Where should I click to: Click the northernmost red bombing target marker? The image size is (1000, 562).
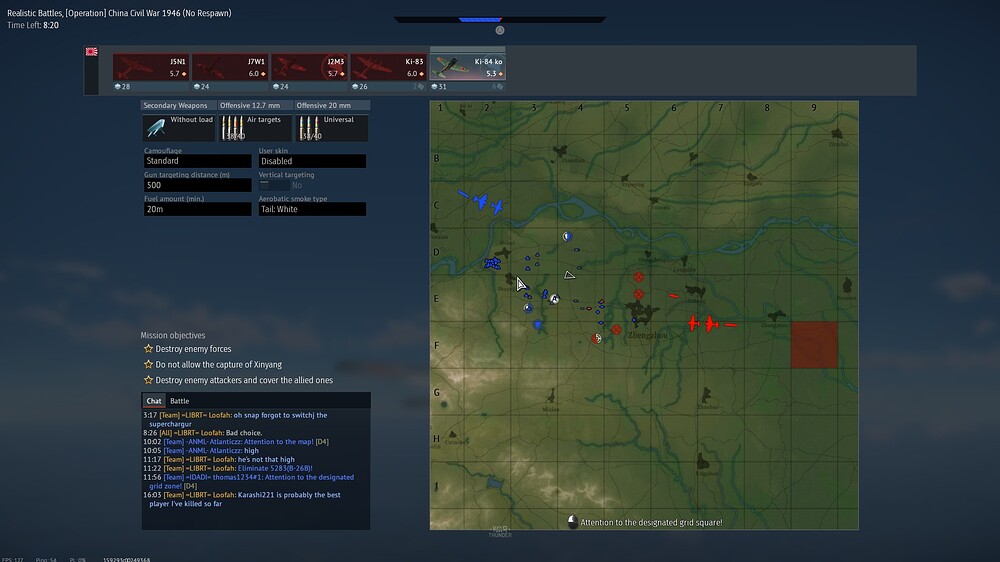pos(638,276)
